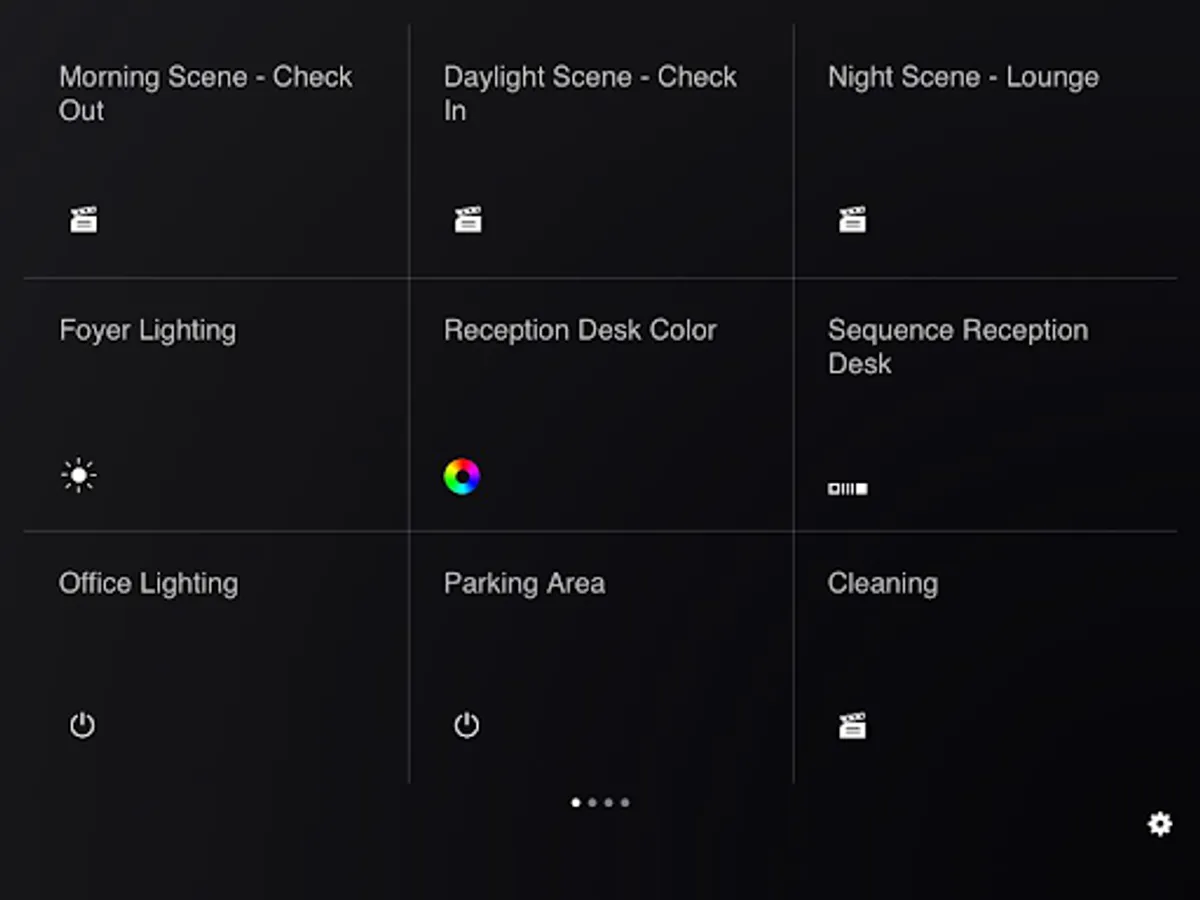Switch to the fourth page dot
Image resolution: width=1200 pixels, height=900 pixels.
pos(625,802)
